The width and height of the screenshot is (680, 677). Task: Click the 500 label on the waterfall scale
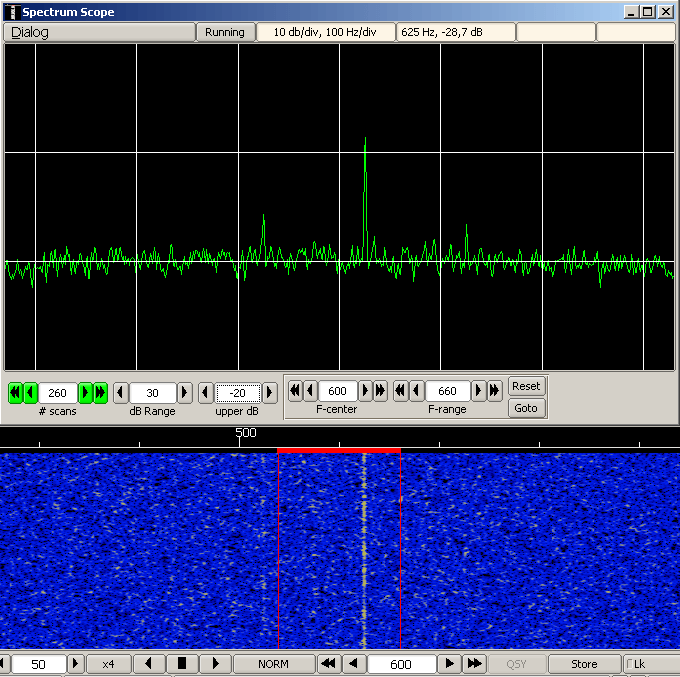(246, 433)
